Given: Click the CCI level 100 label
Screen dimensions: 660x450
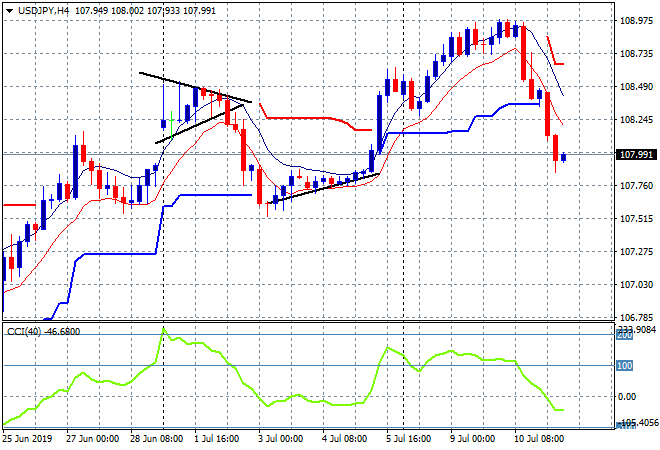Looking at the screenshot, I should coord(624,365).
